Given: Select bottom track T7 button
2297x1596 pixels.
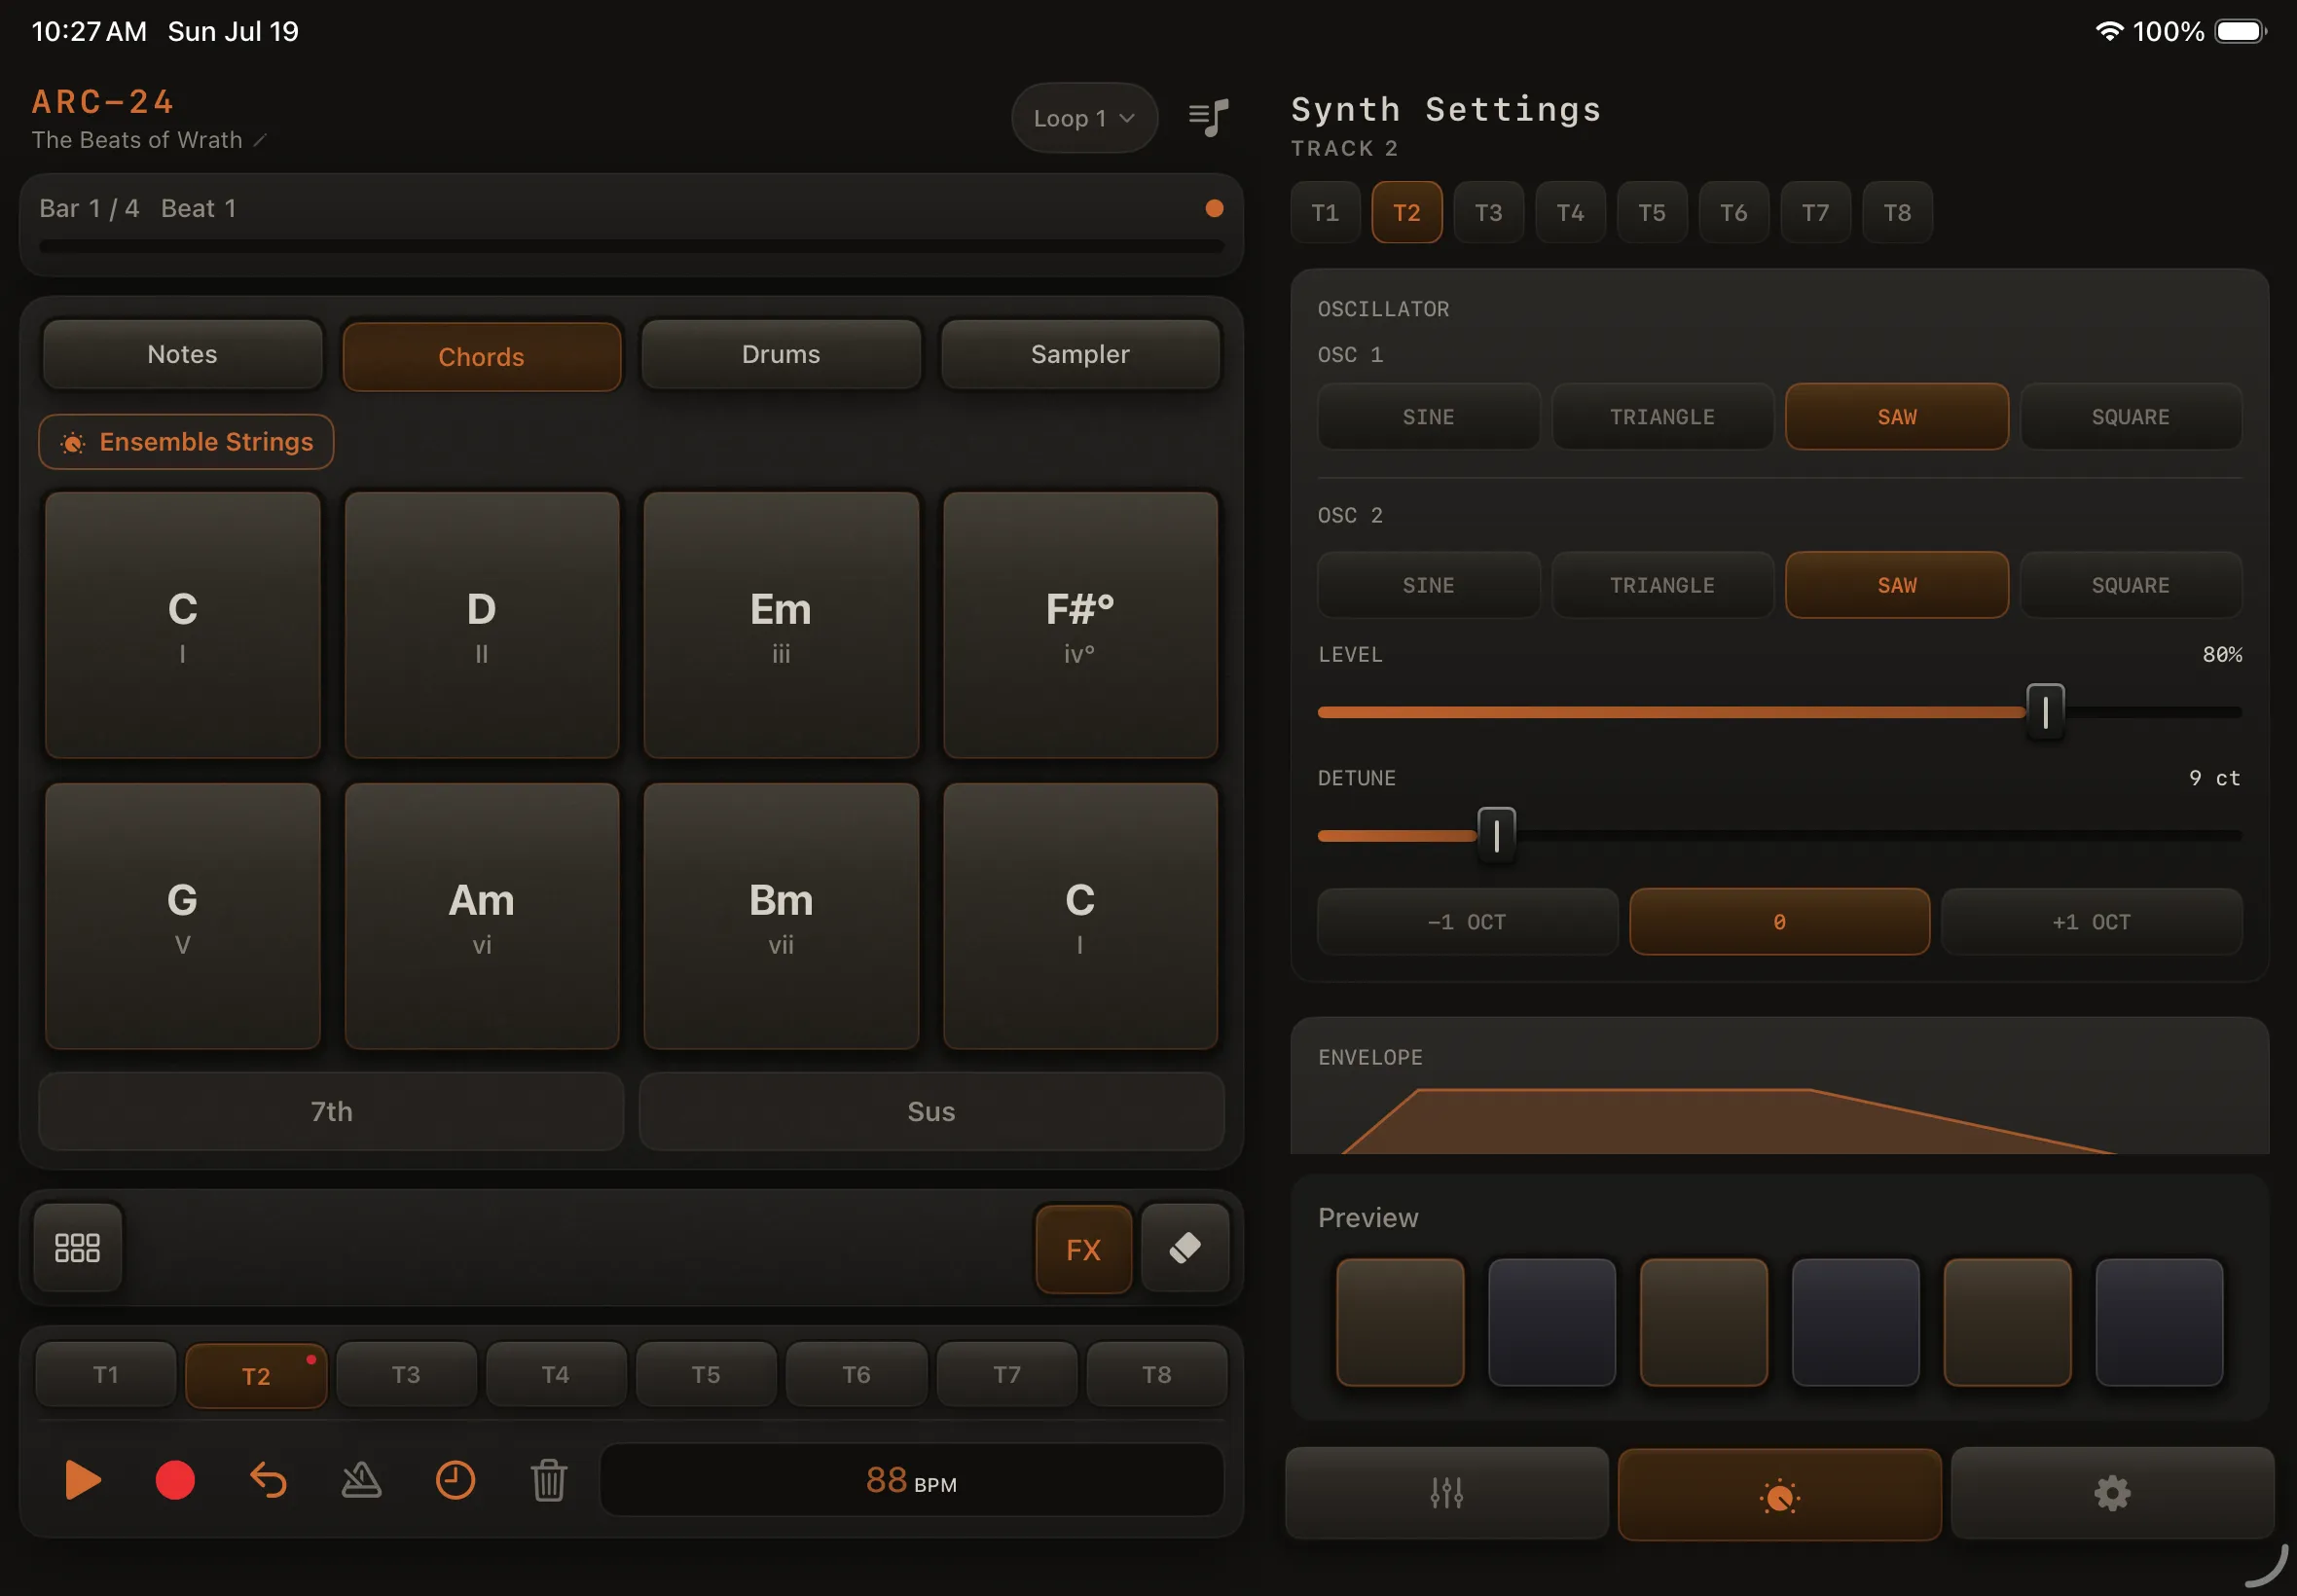Looking at the screenshot, I should tap(1007, 1375).
